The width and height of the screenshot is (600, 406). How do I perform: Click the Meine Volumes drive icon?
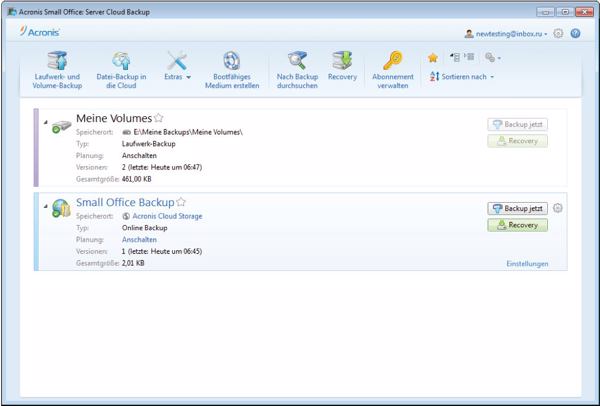(61, 127)
